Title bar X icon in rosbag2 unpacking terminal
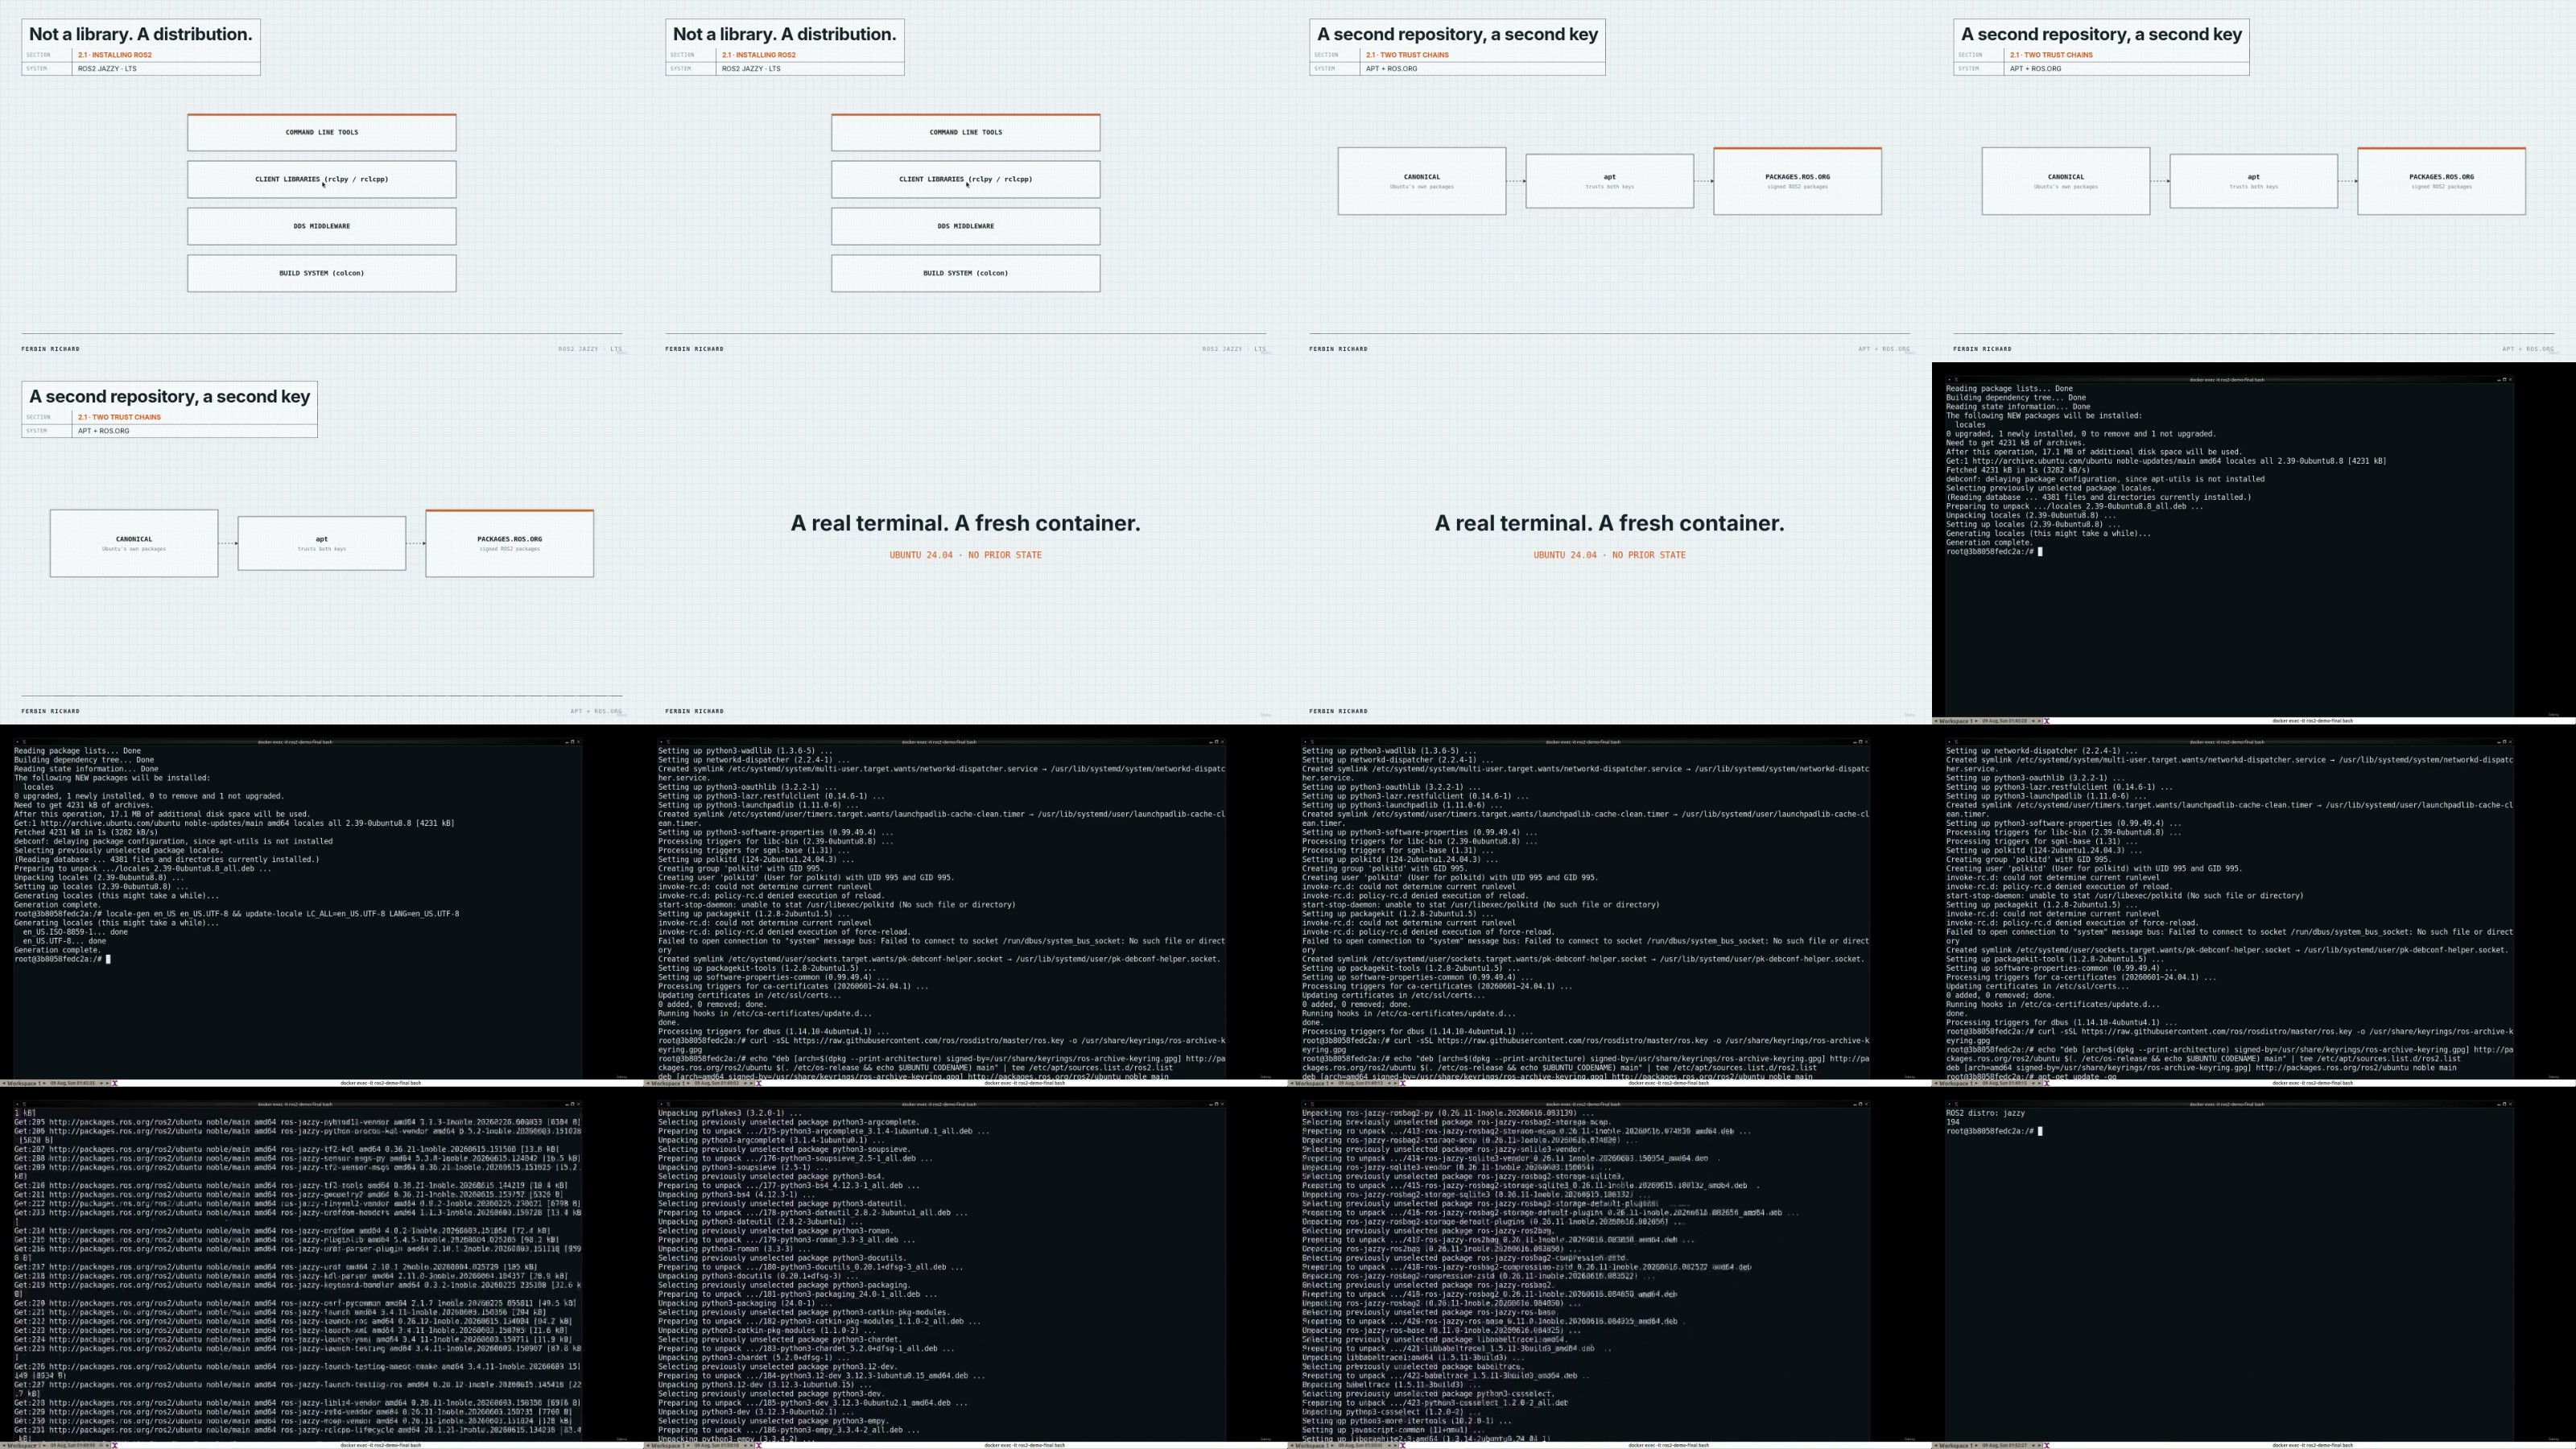The width and height of the screenshot is (2576, 1449). point(1312,1105)
